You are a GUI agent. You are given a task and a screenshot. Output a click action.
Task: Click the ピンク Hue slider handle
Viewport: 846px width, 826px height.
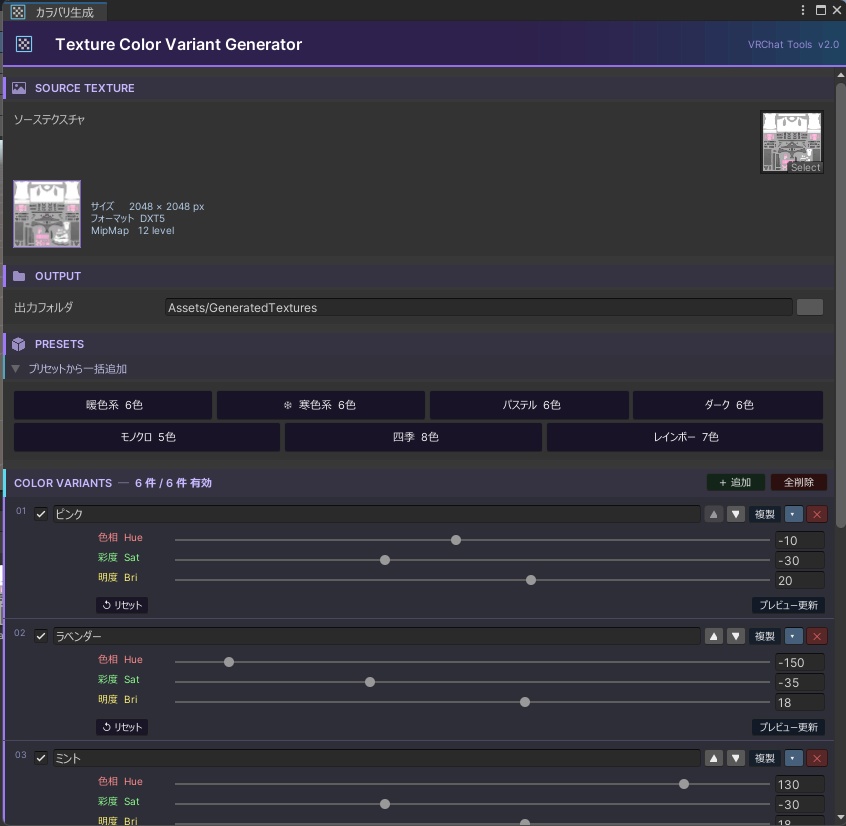pyautogui.click(x=456, y=540)
